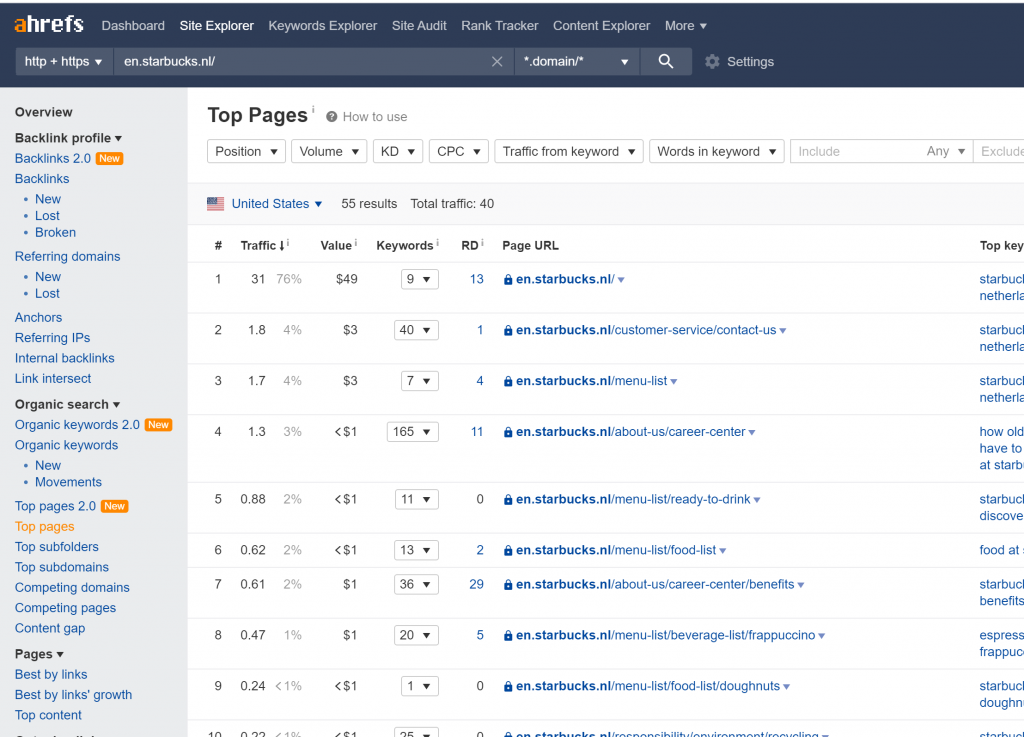Open the Overview sidebar link
Image resolution: width=1024 pixels, height=737 pixels.
(x=44, y=112)
